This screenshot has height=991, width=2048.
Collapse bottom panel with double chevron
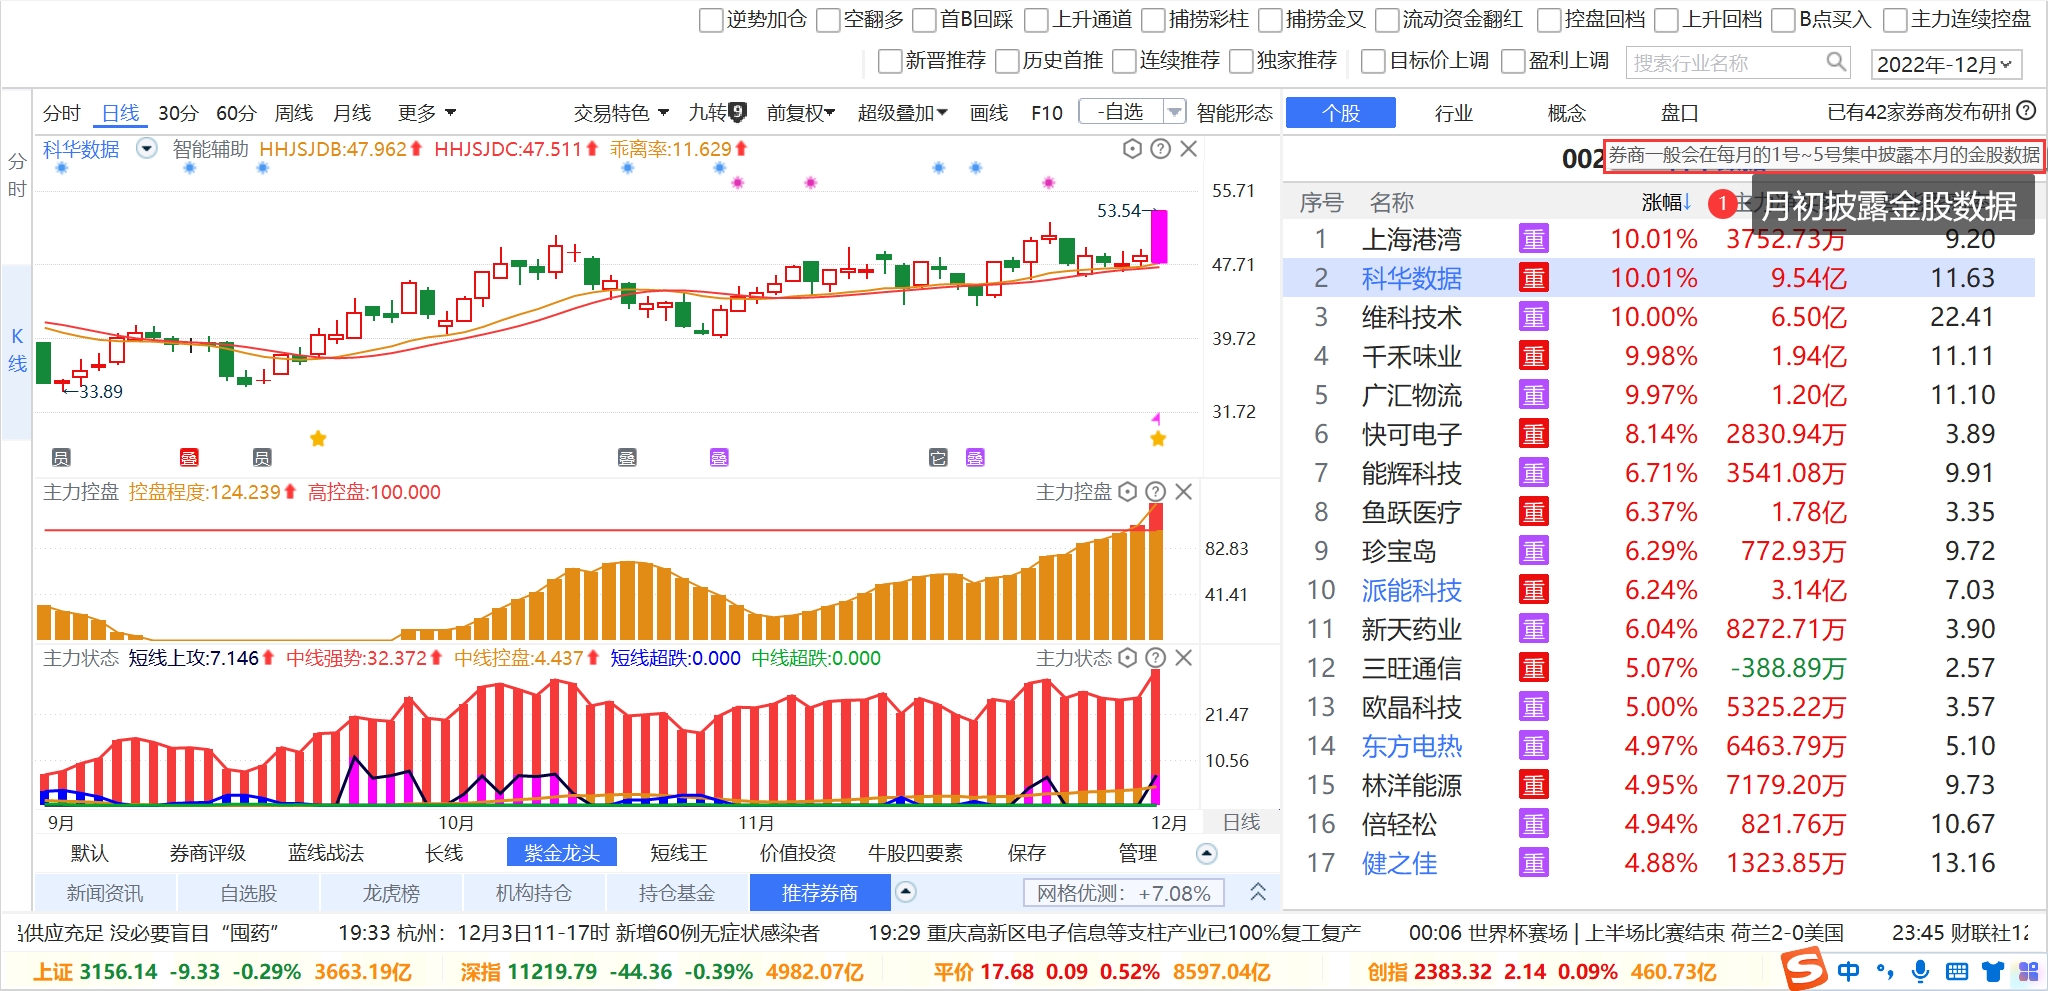pos(1258,891)
